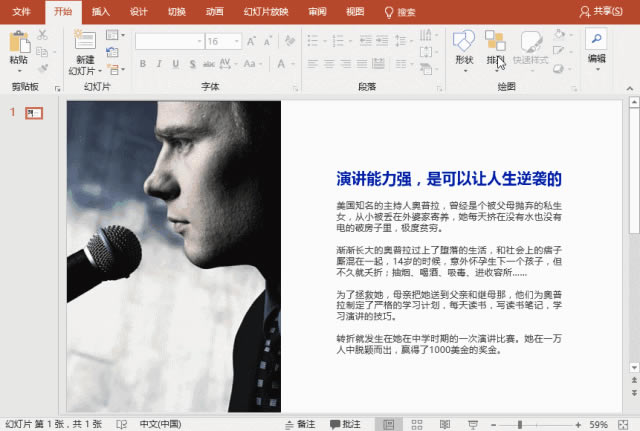This screenshot has height=431, width=640.
Task: Click the Clear Formatting eraser icon
Action: tap(290, 41)
